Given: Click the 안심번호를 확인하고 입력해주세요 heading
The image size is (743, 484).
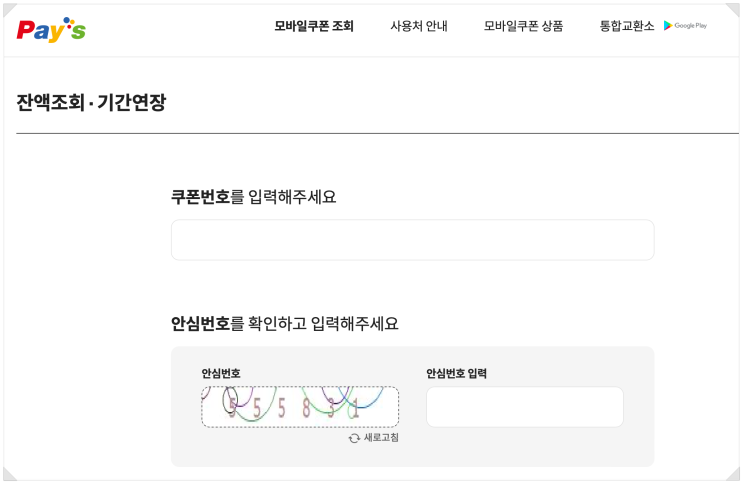Looking at the screenshot, I should point(284,324).
